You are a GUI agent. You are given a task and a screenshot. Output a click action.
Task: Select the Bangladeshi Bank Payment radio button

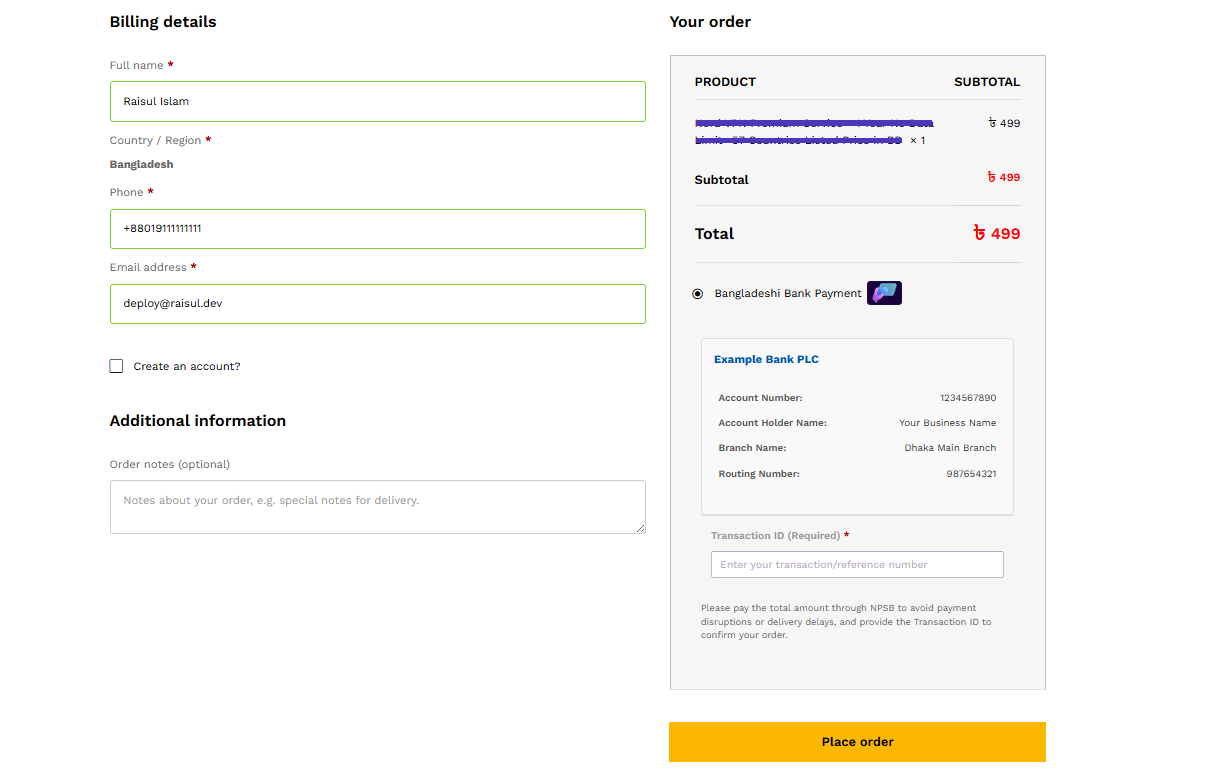pos(697,293)
